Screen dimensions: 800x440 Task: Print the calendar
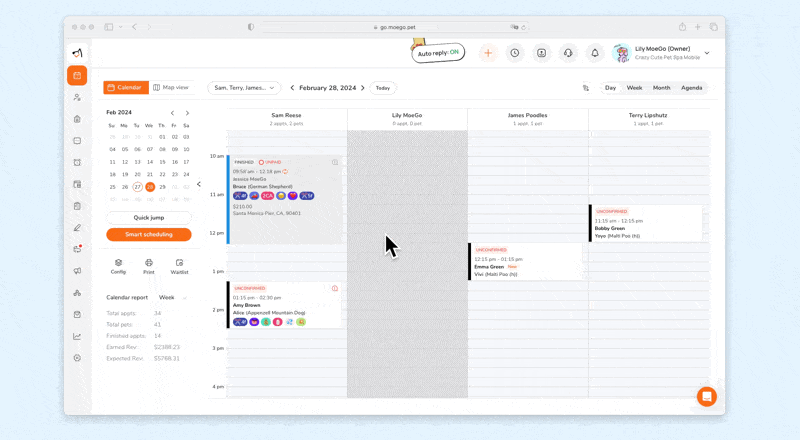pos(148,266)
